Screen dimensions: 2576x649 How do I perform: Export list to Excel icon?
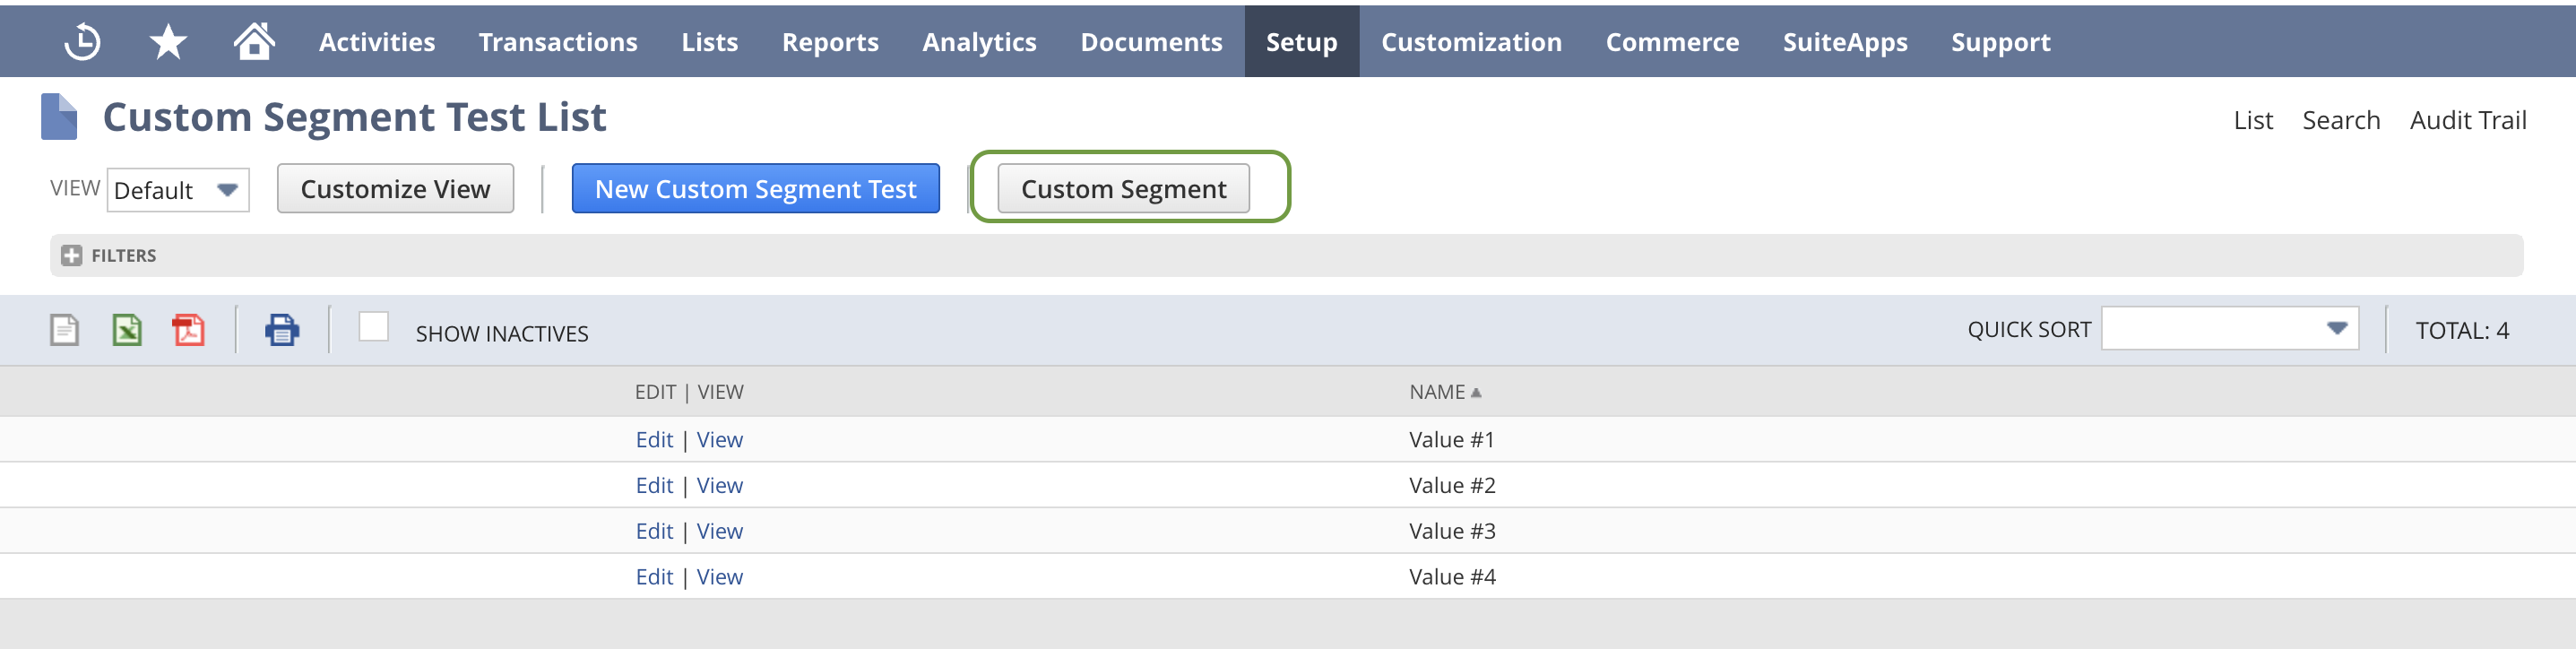(x=127, y=330)
